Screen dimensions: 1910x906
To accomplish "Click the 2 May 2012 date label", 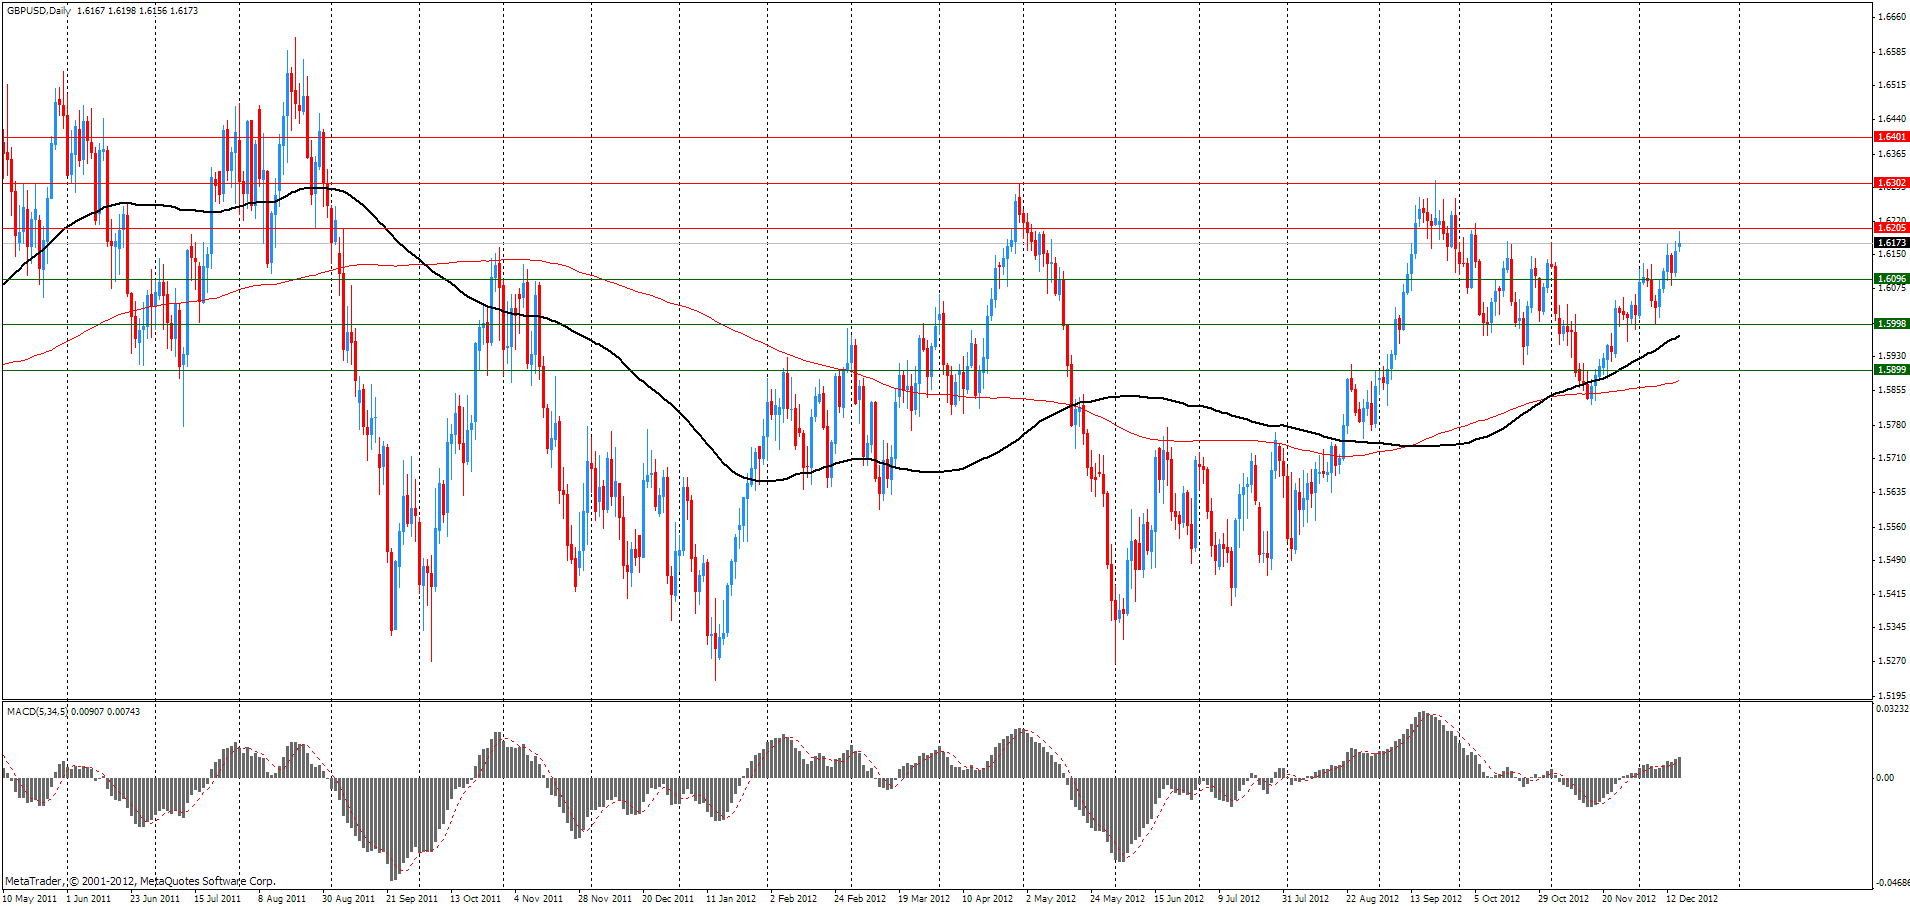I will coord(1050,898).
